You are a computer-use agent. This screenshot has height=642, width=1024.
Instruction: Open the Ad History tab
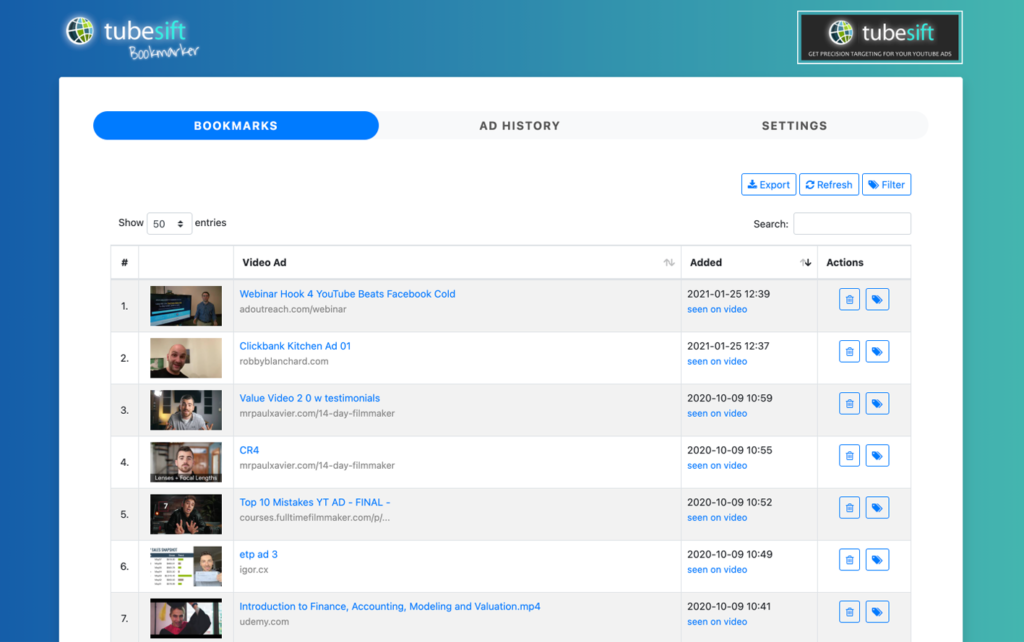pyautogui.click(x=520, y=125)
